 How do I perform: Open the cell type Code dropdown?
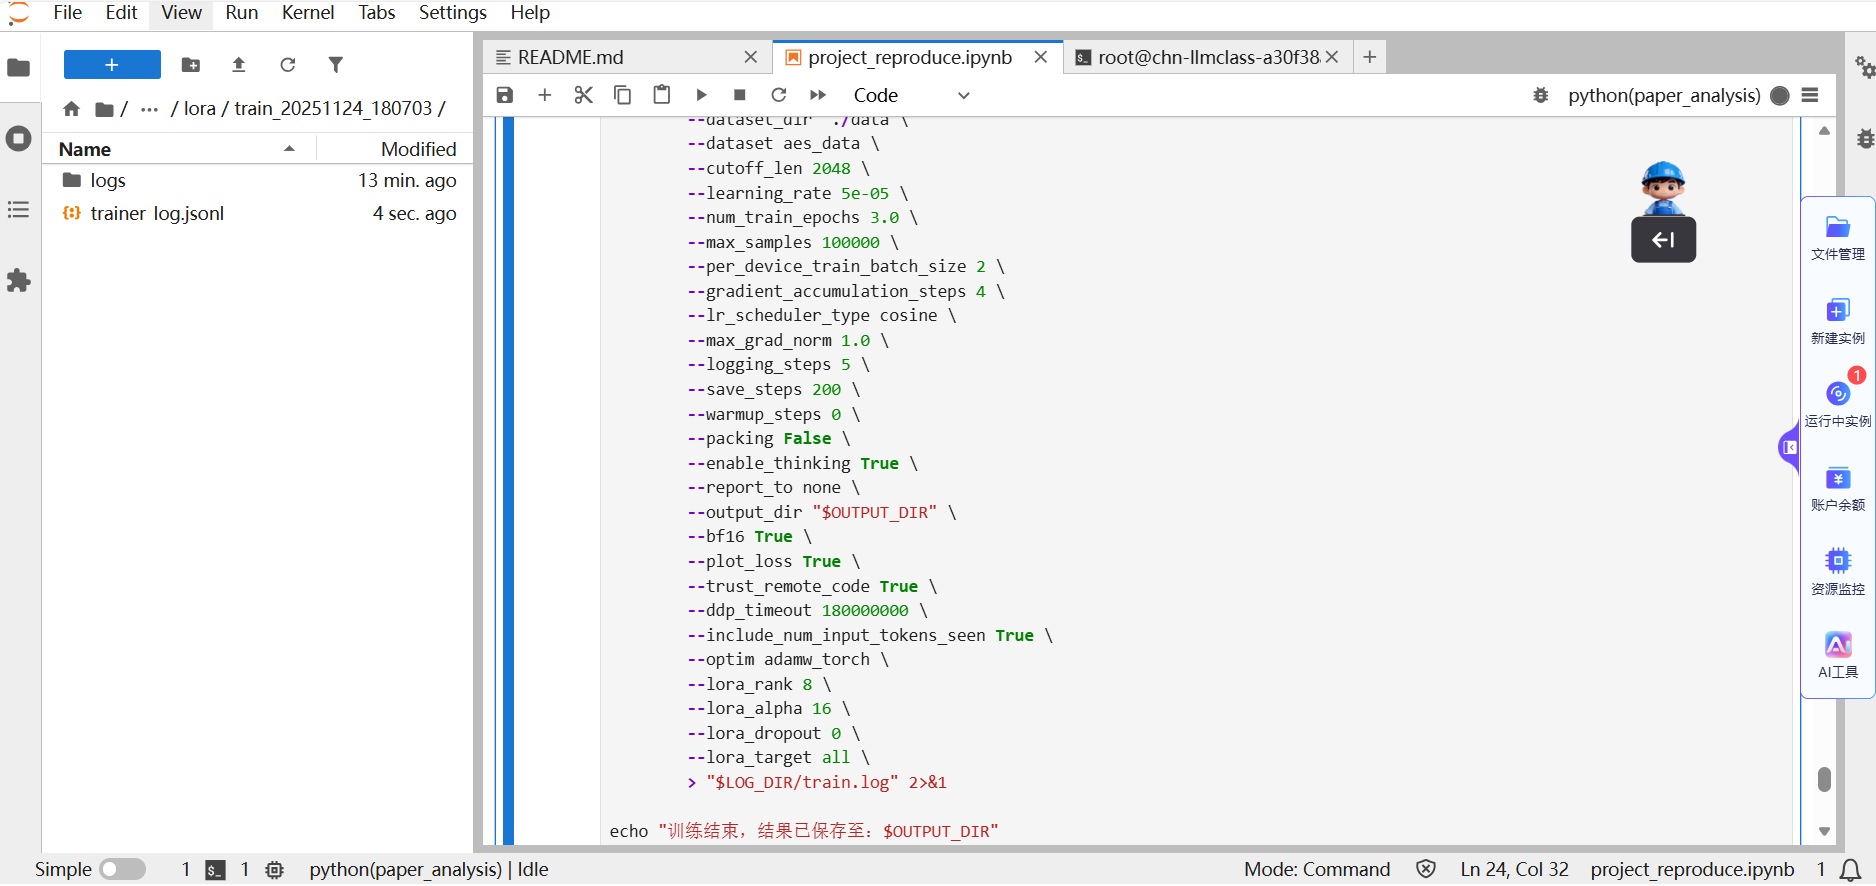[x=910, y=95]
